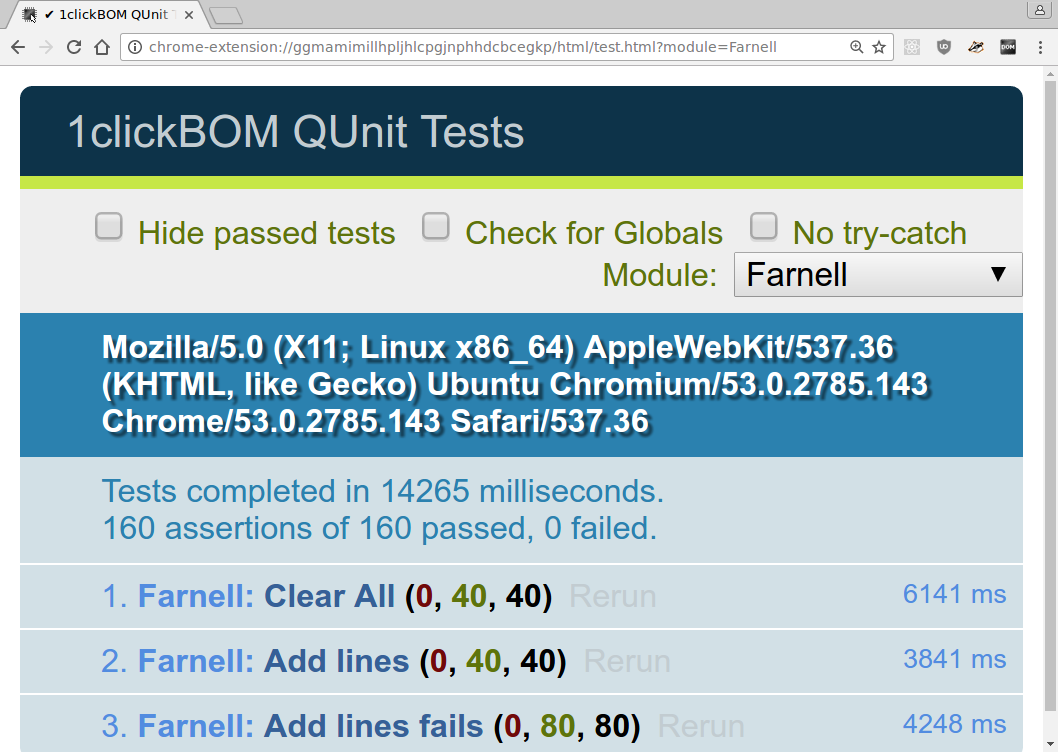This screenshot has width=1058, height=752.
Task: Open the zoom magnifier in the address bar
Action: pos(856,47)
